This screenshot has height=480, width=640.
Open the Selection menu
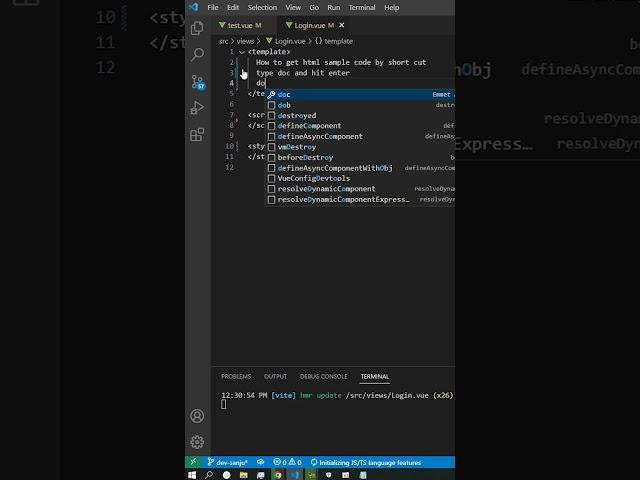pyautogui.click(x=262, y=7)
